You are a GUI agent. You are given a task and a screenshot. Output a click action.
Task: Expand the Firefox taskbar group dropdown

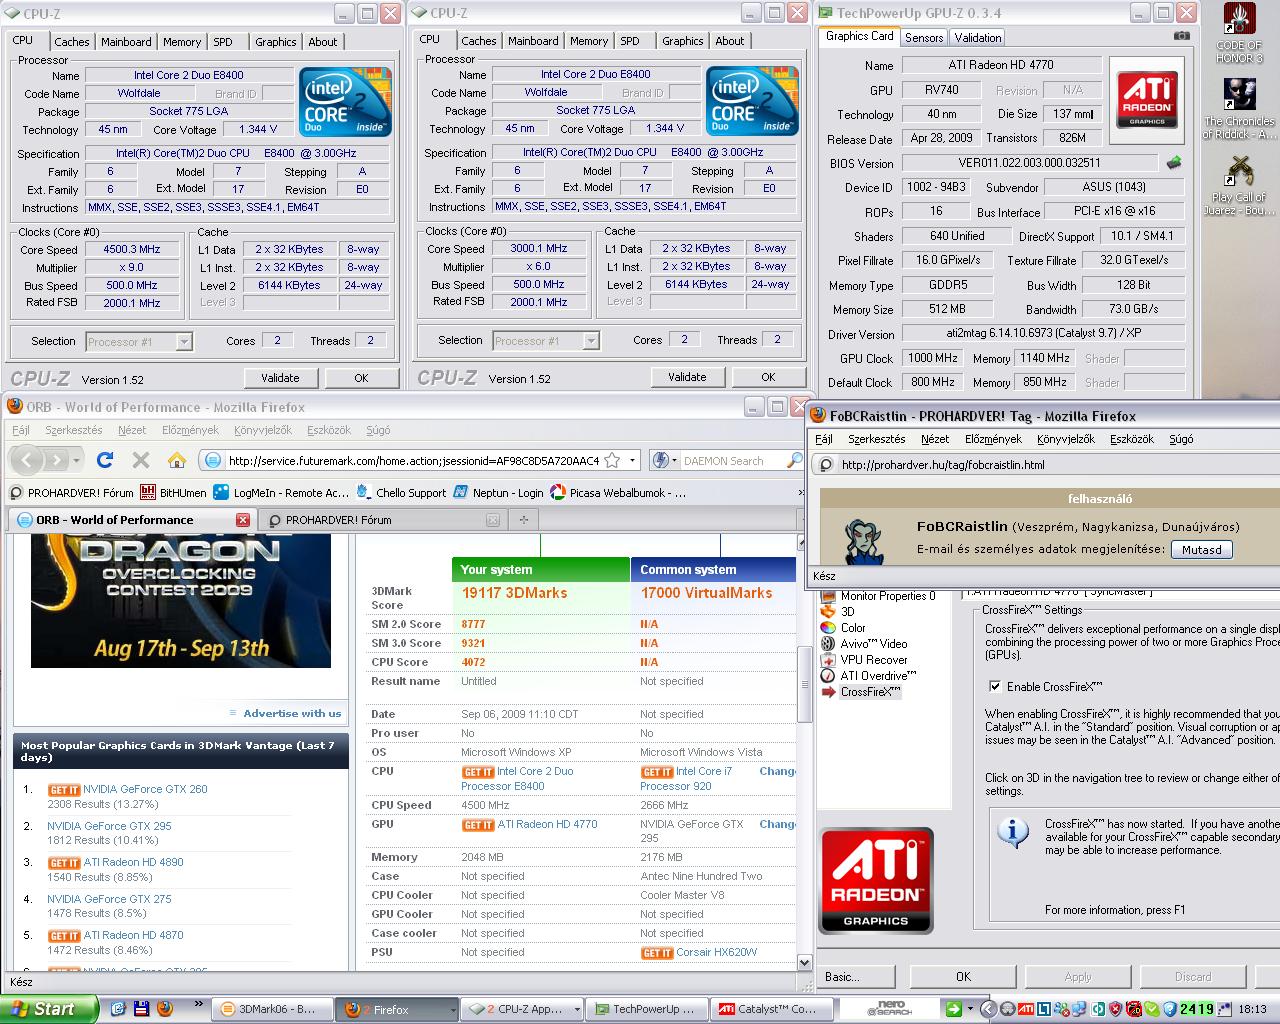pos(451,1010)
